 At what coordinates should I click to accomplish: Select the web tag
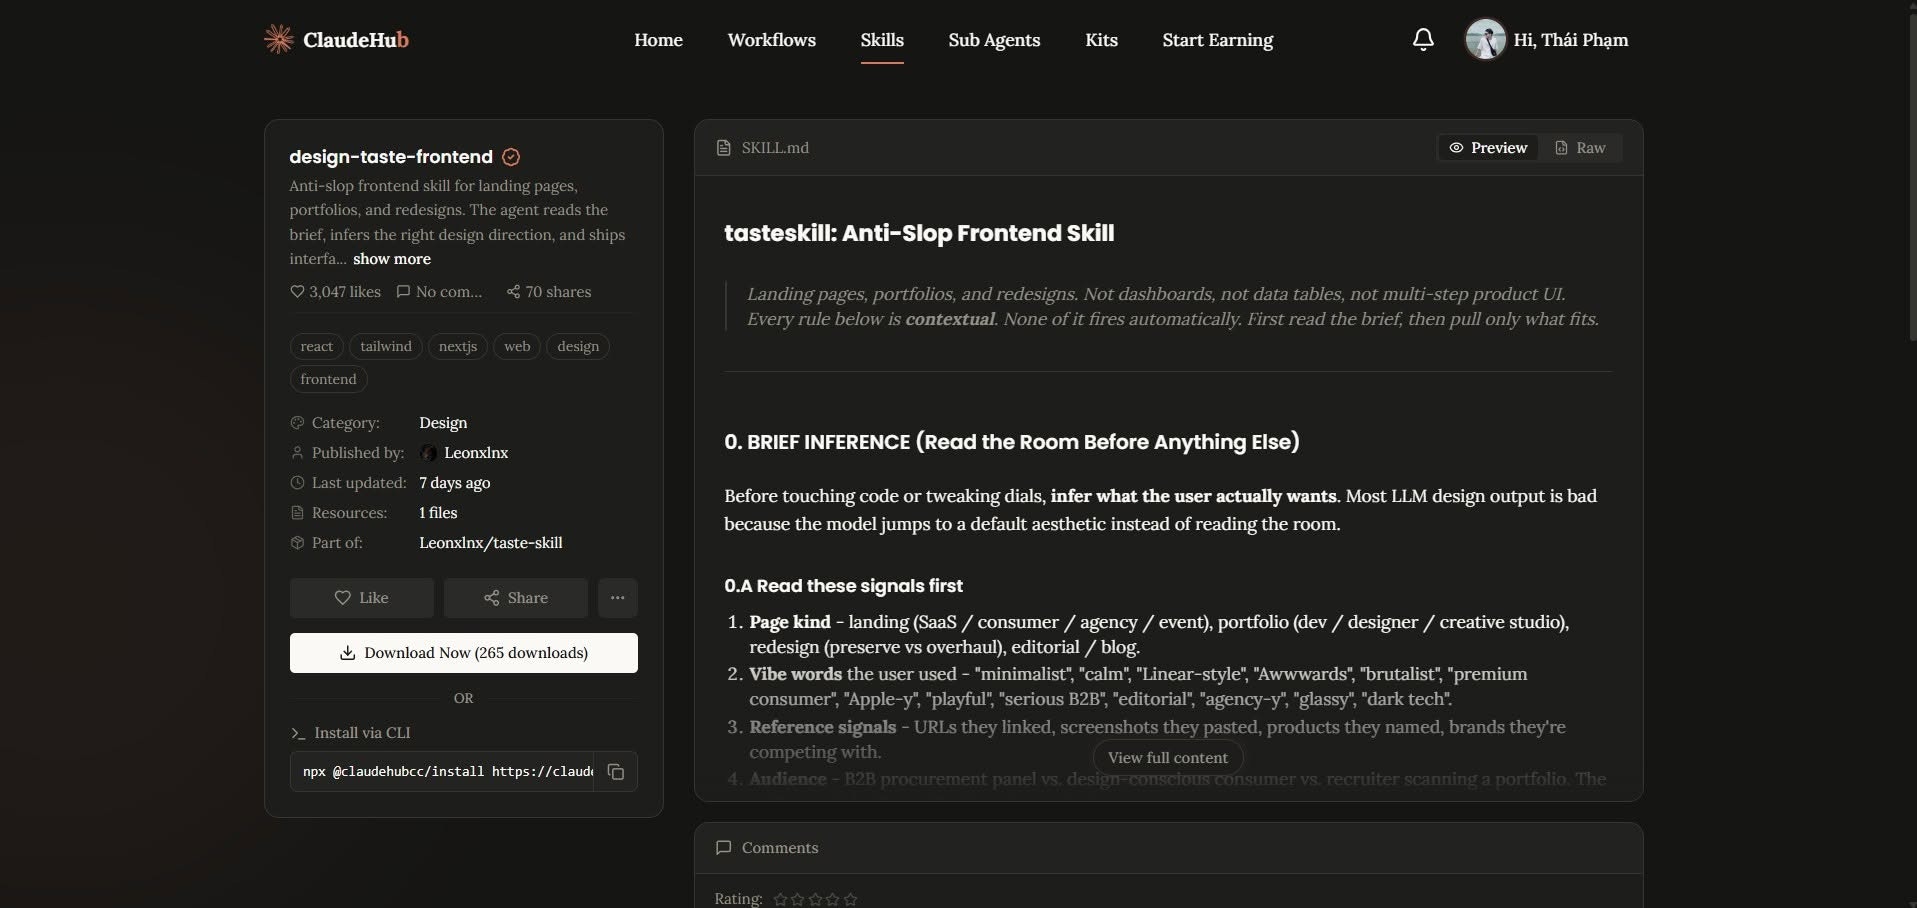pyautogui.click(x=517, y=346)
